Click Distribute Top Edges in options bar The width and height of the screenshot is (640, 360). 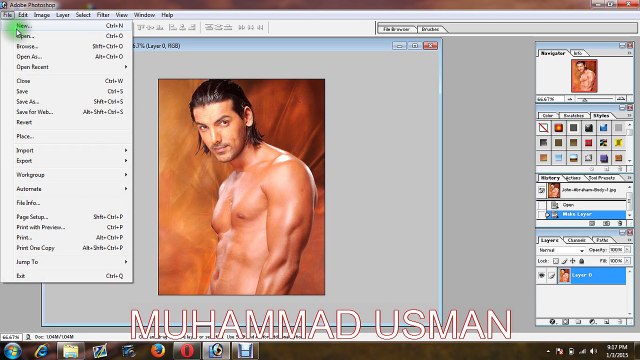[209, 27]
